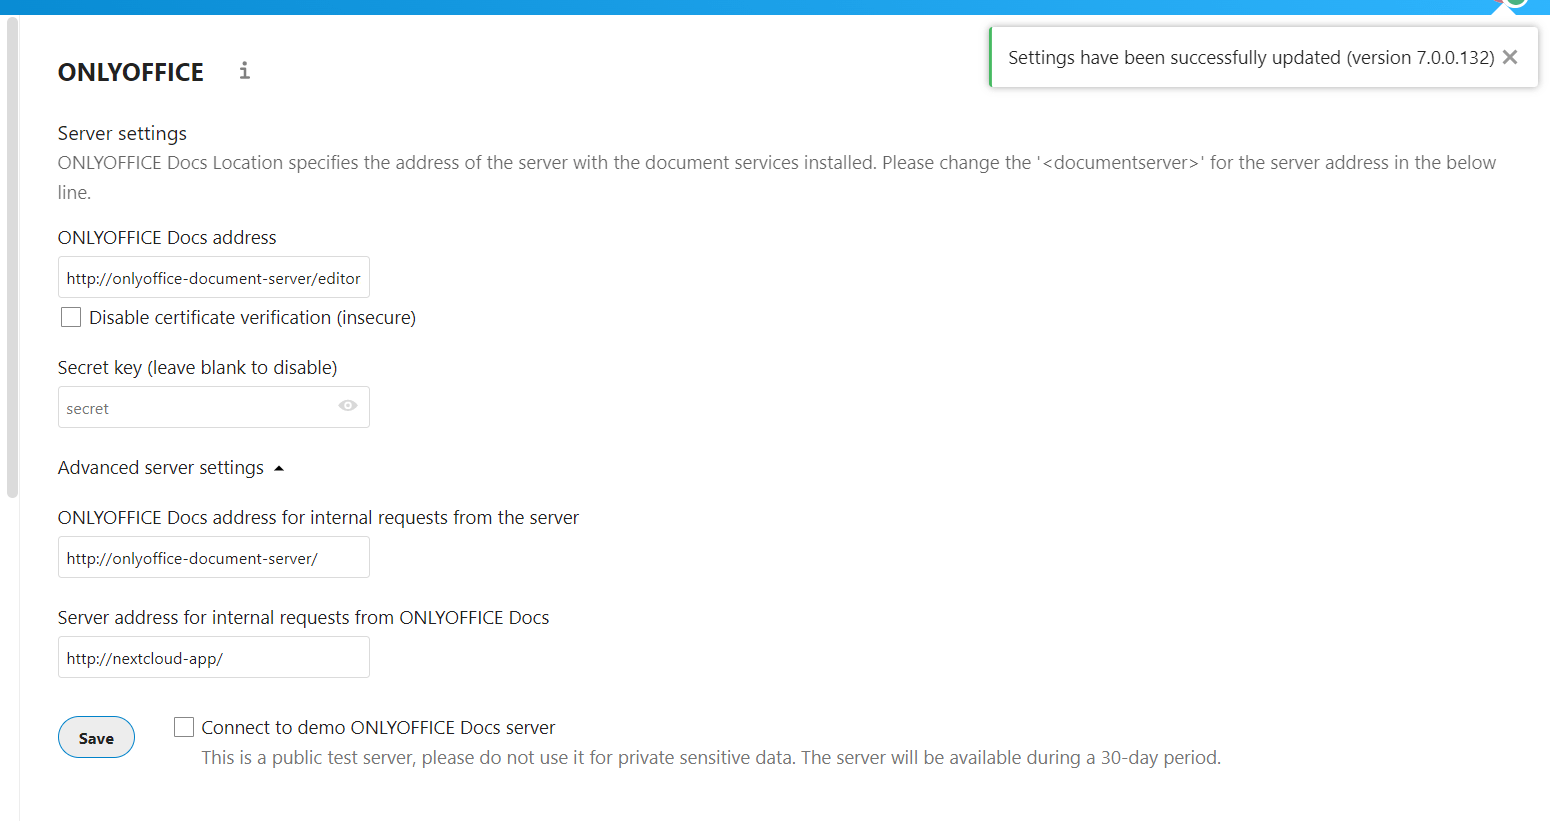Viewport: 1552px width, 821px height.
Task: Edit Docs address for internal requests field
Action: point(214,557)
